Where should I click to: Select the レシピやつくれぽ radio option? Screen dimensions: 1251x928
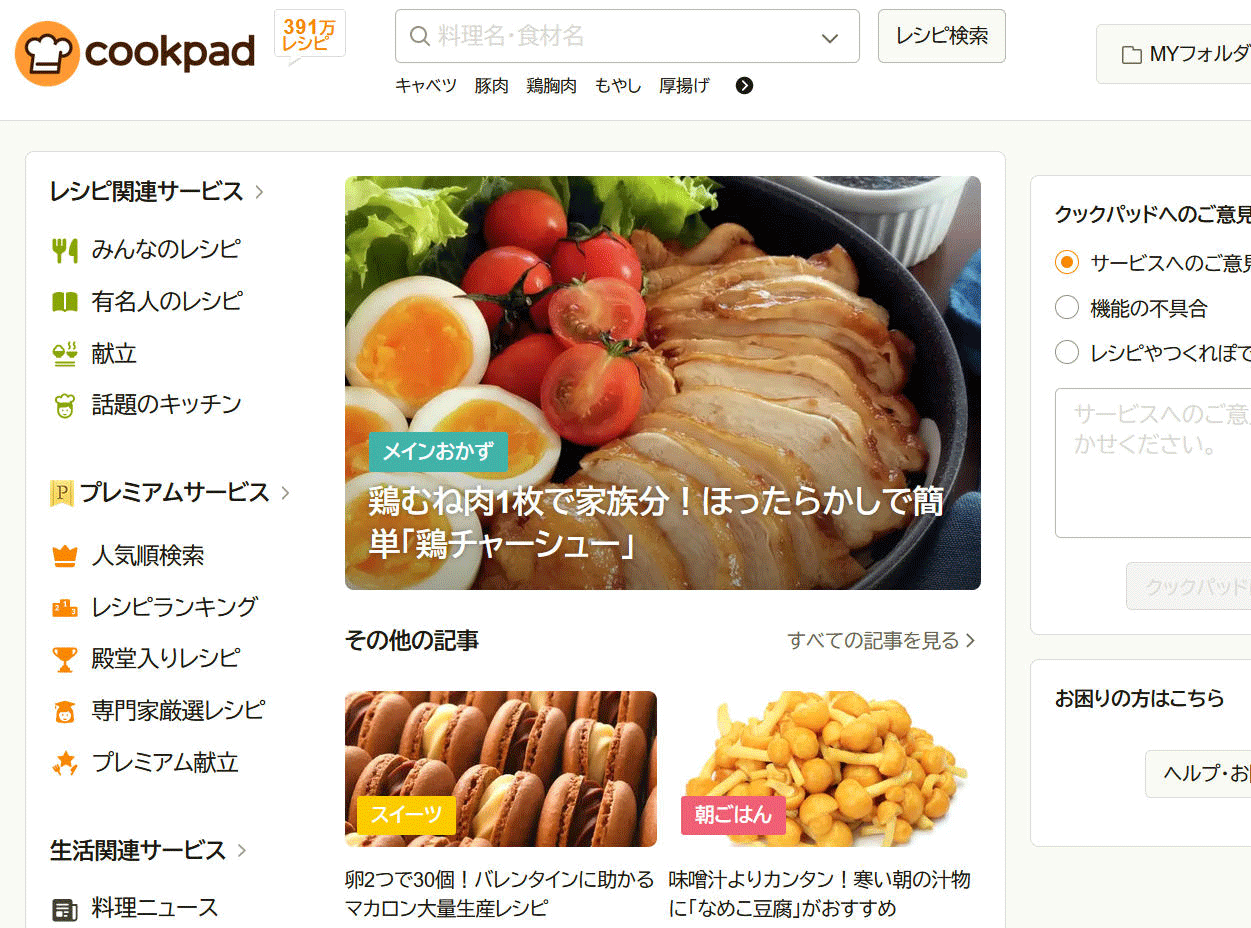point(1067,352)
